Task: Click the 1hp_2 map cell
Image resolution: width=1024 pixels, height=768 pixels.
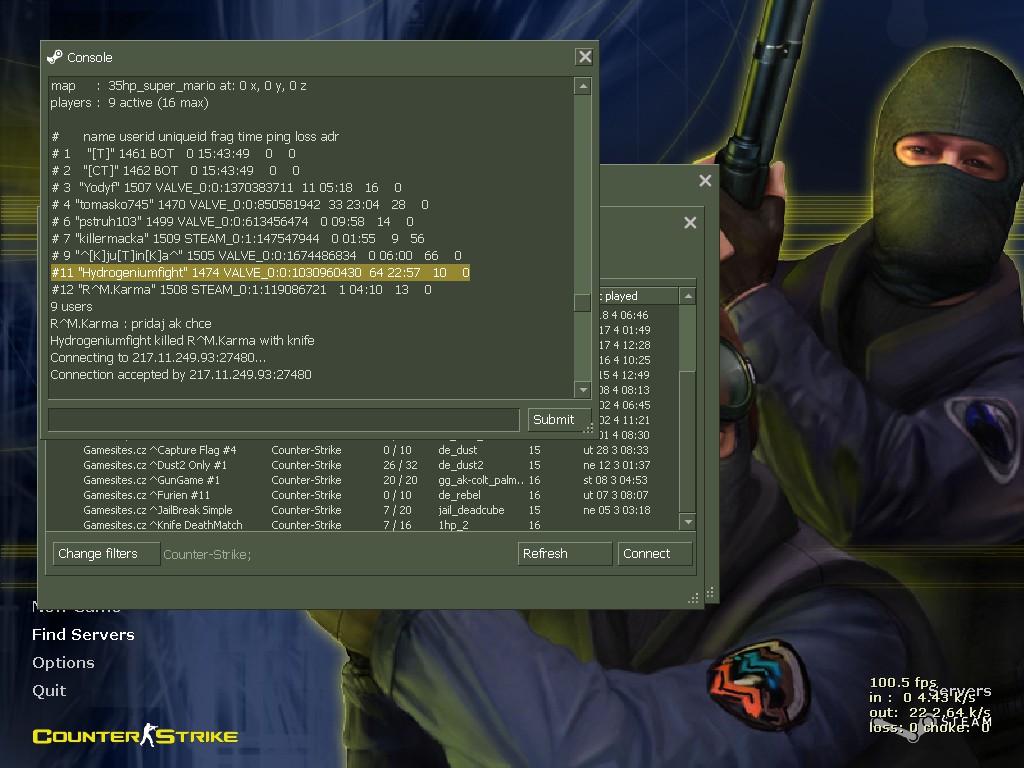Action: [x=453, y=525]
